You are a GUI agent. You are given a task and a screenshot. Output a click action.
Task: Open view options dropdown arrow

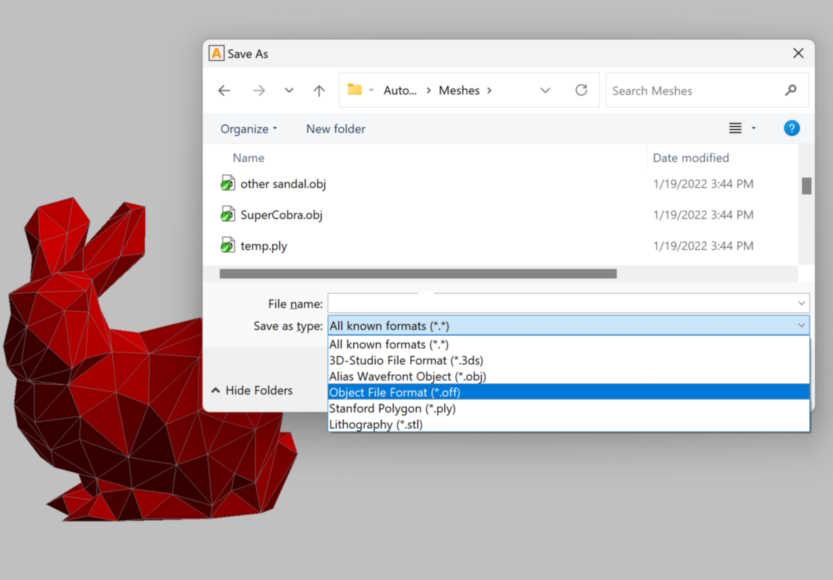pyautogui.click(x=753, y=128)
